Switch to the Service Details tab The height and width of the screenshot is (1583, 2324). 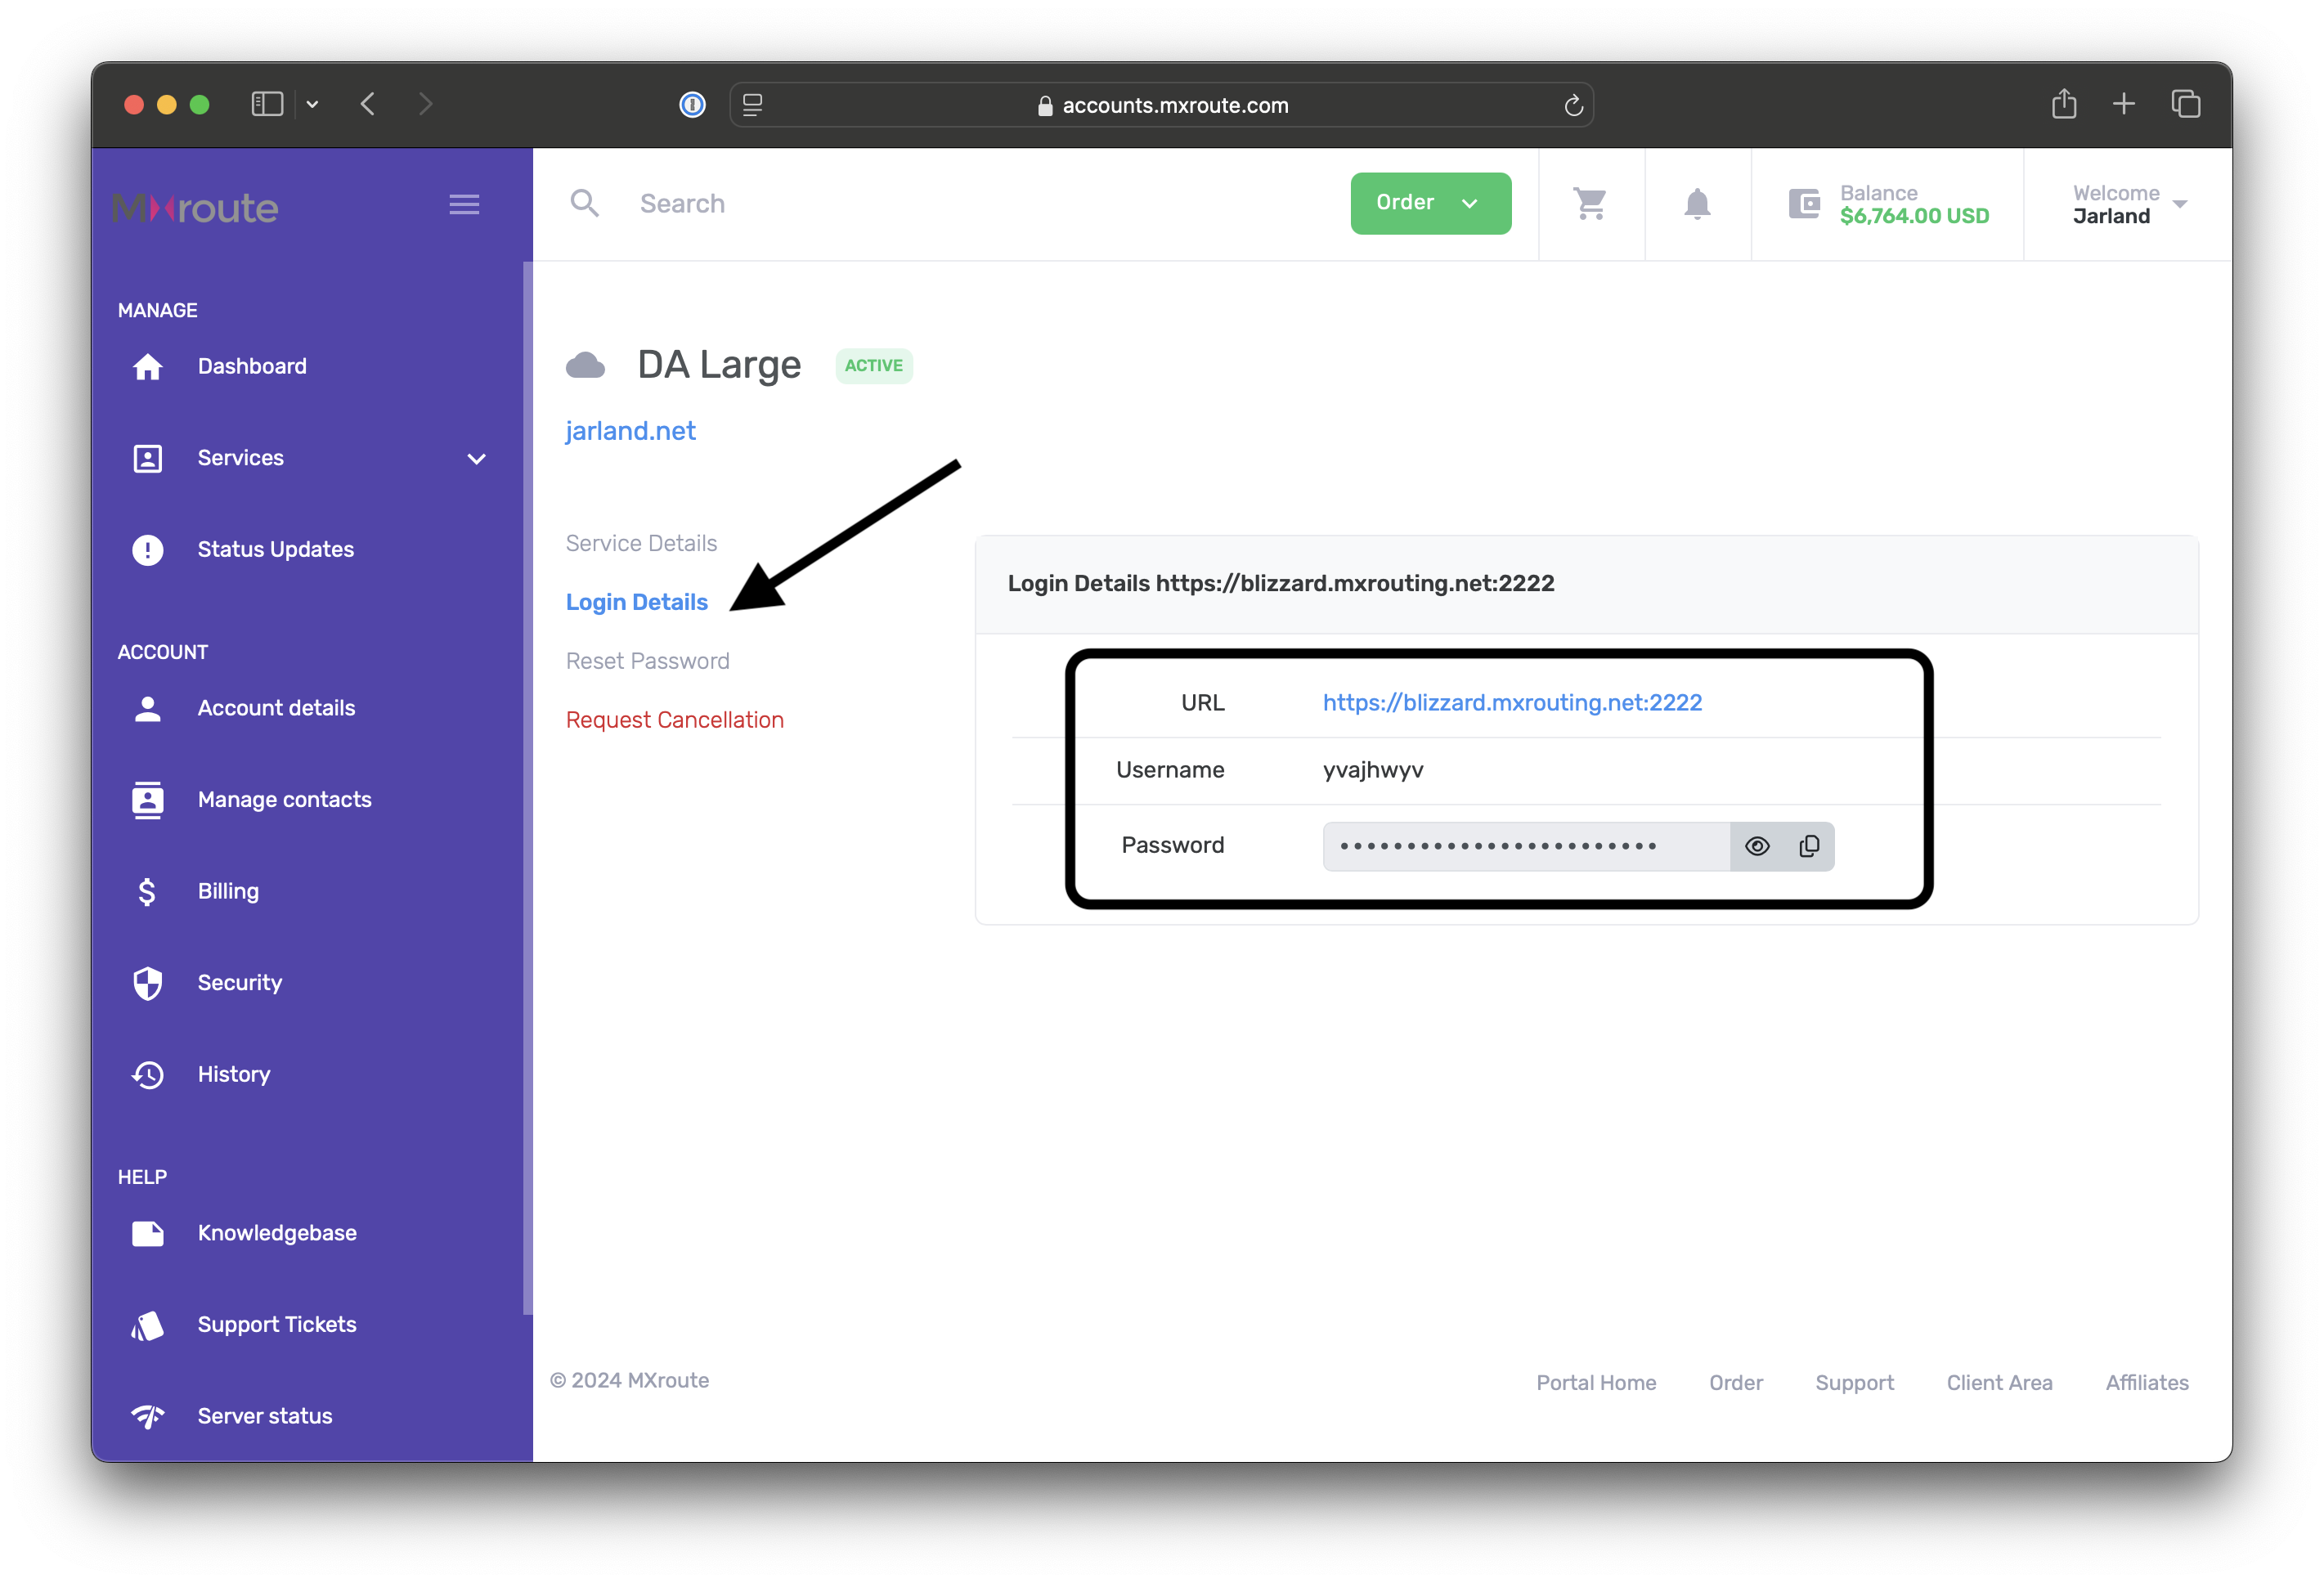coord(641,543)
